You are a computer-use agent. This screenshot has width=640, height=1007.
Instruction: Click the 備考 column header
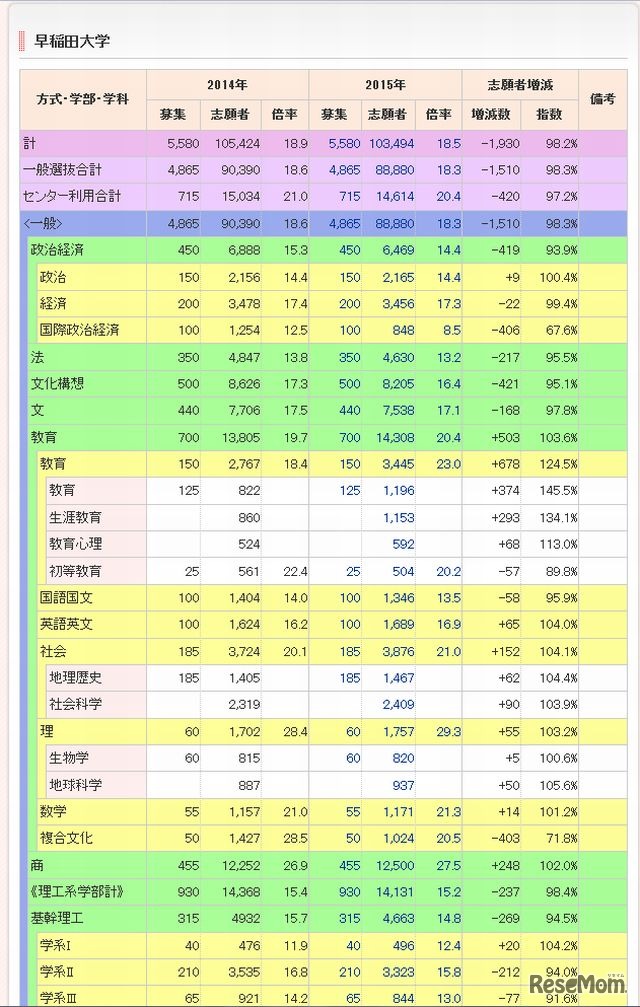[x=602, y=100]
